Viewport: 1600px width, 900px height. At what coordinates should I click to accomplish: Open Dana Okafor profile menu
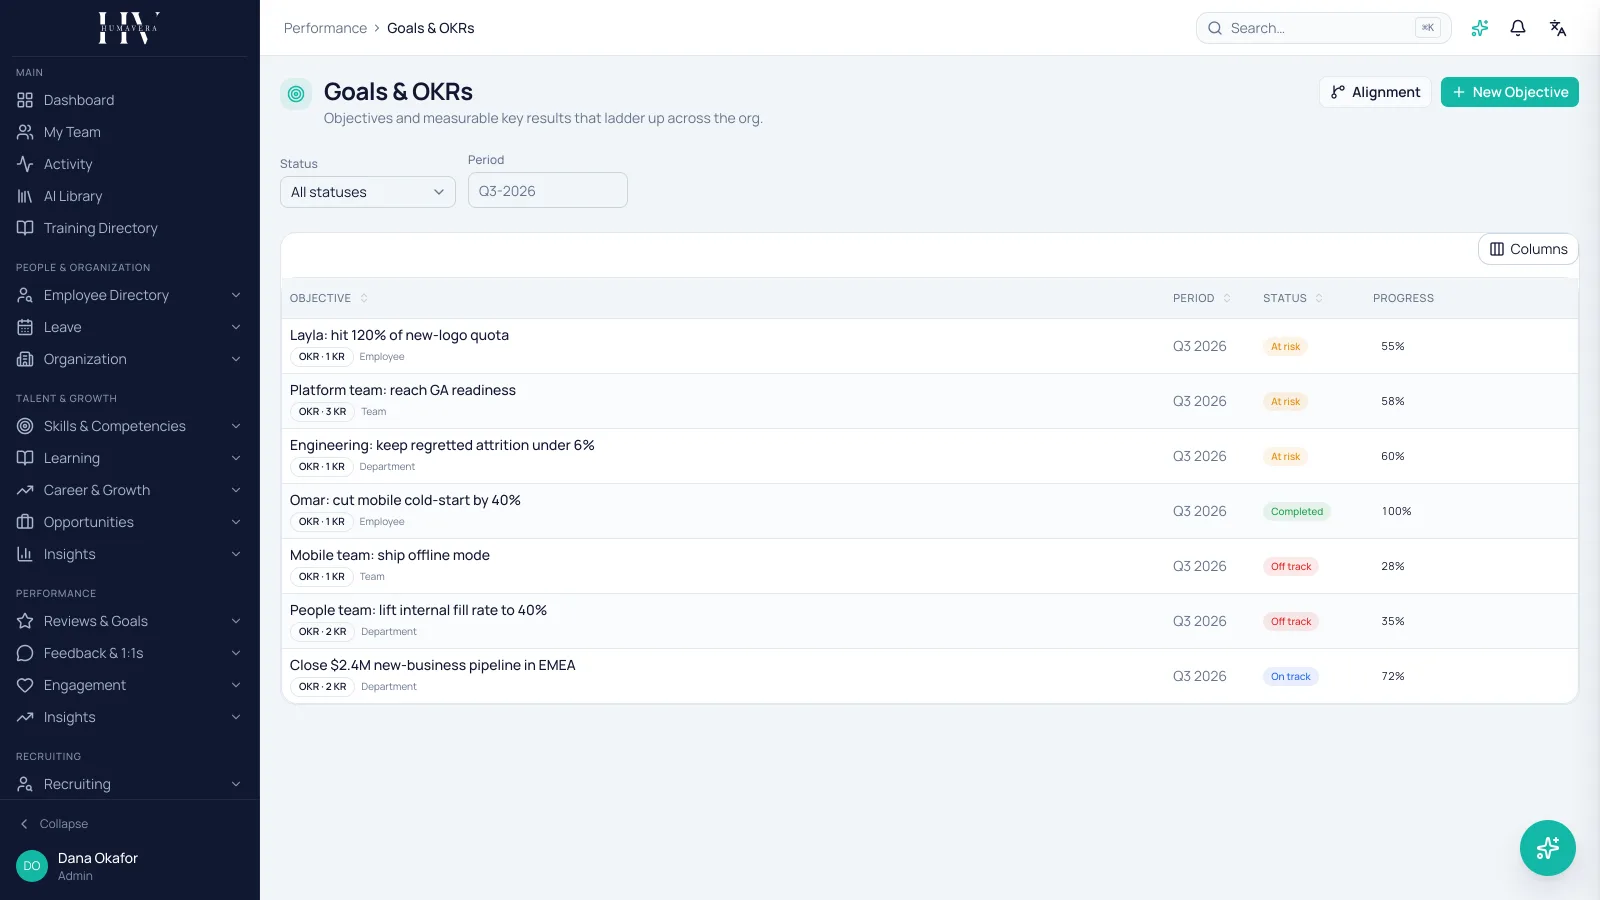130,866
